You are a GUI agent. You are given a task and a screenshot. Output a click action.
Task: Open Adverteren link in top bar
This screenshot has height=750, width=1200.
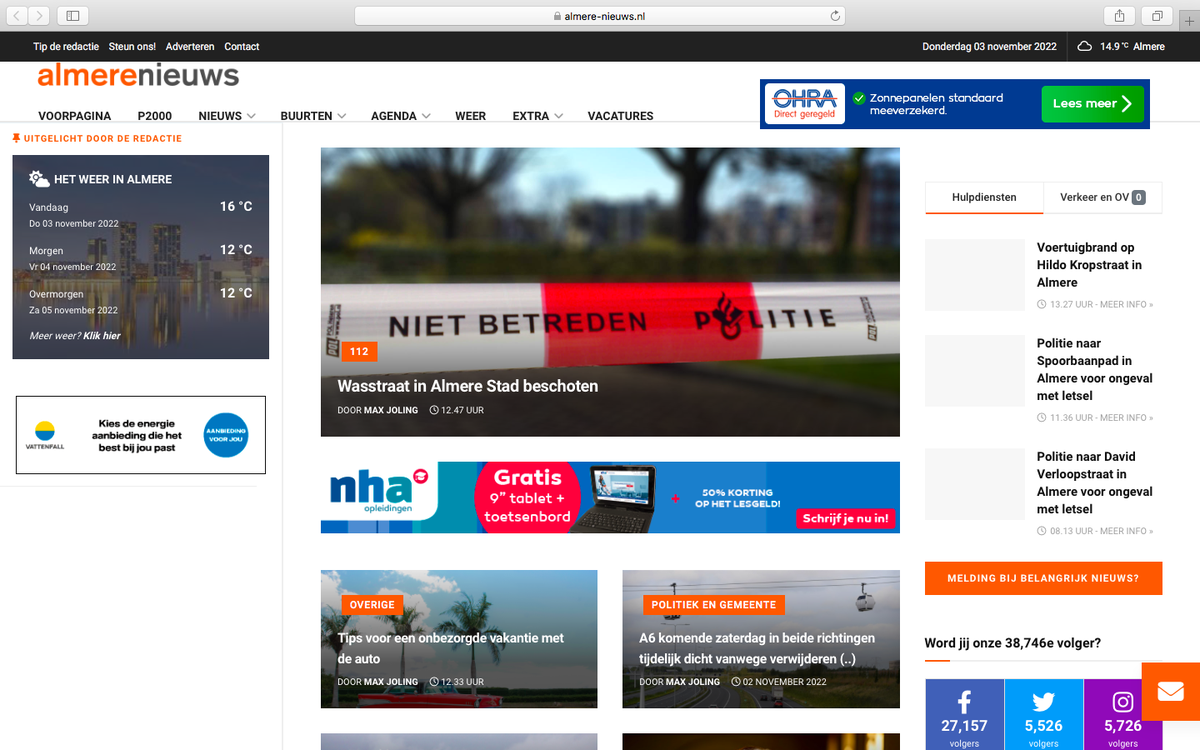click(190, 47)
